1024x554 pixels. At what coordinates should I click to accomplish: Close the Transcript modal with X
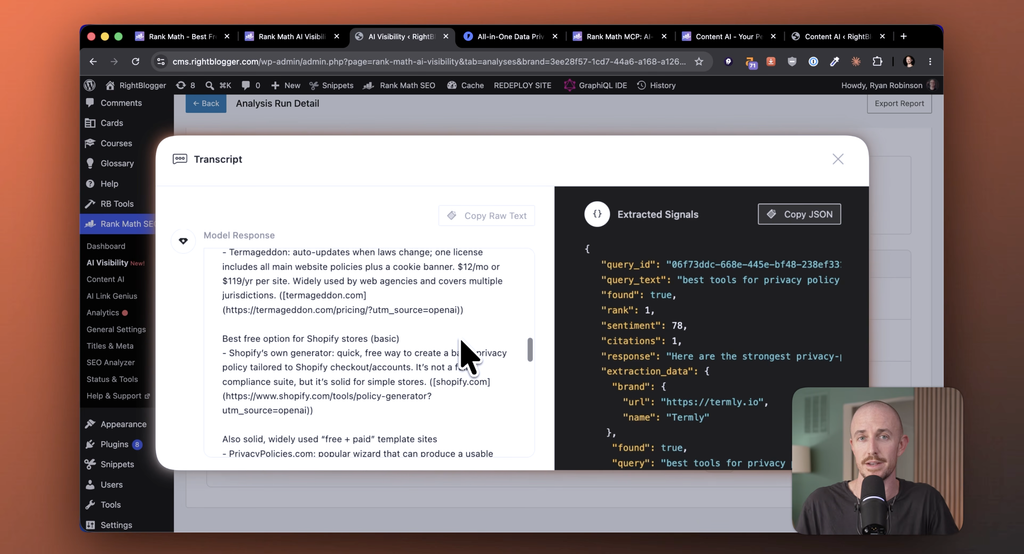click(838, 159)
